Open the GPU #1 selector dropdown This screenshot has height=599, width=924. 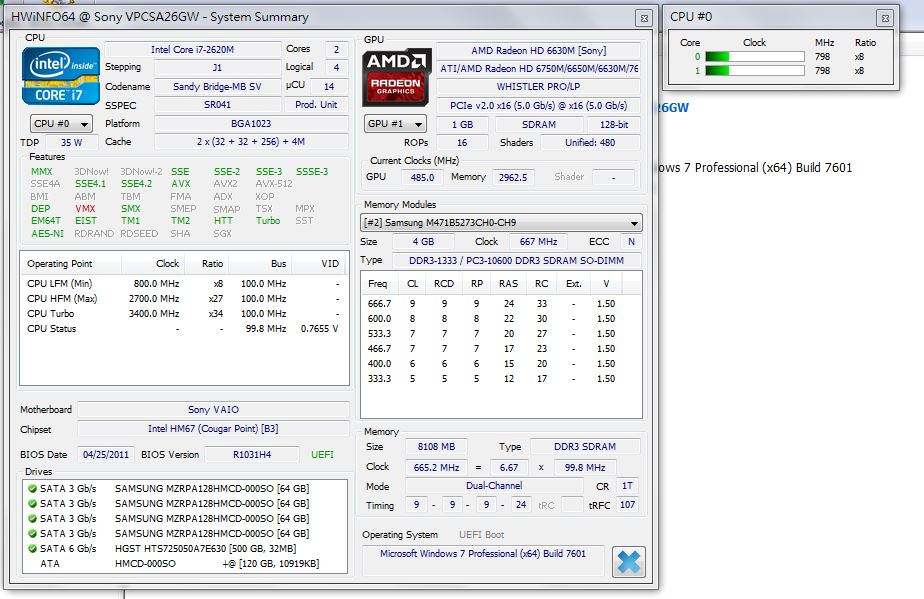tap(395, 124)
